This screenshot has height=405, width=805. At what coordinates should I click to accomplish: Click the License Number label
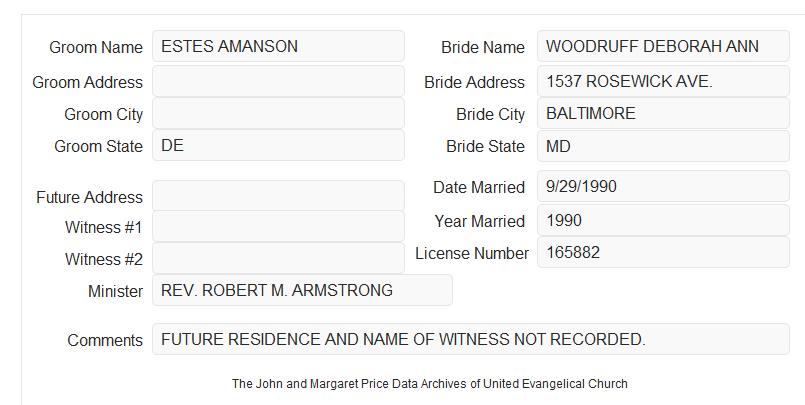pyautogui.click(x=472, y=253)
